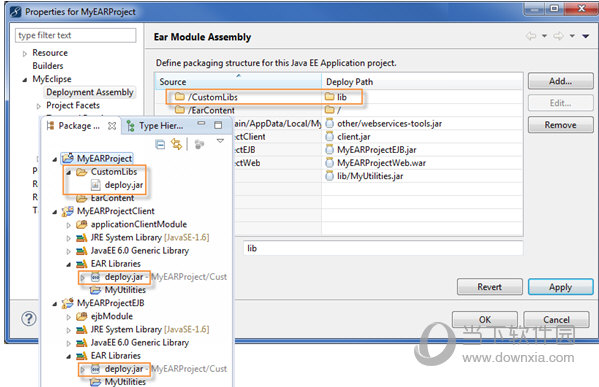Click the Remove button

point(560,125)
